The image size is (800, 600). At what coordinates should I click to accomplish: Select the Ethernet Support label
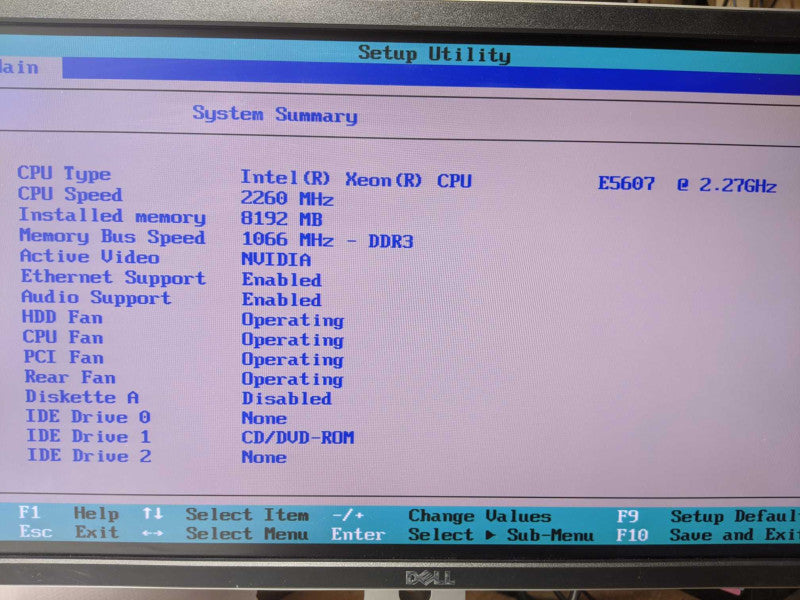(113, 278)
